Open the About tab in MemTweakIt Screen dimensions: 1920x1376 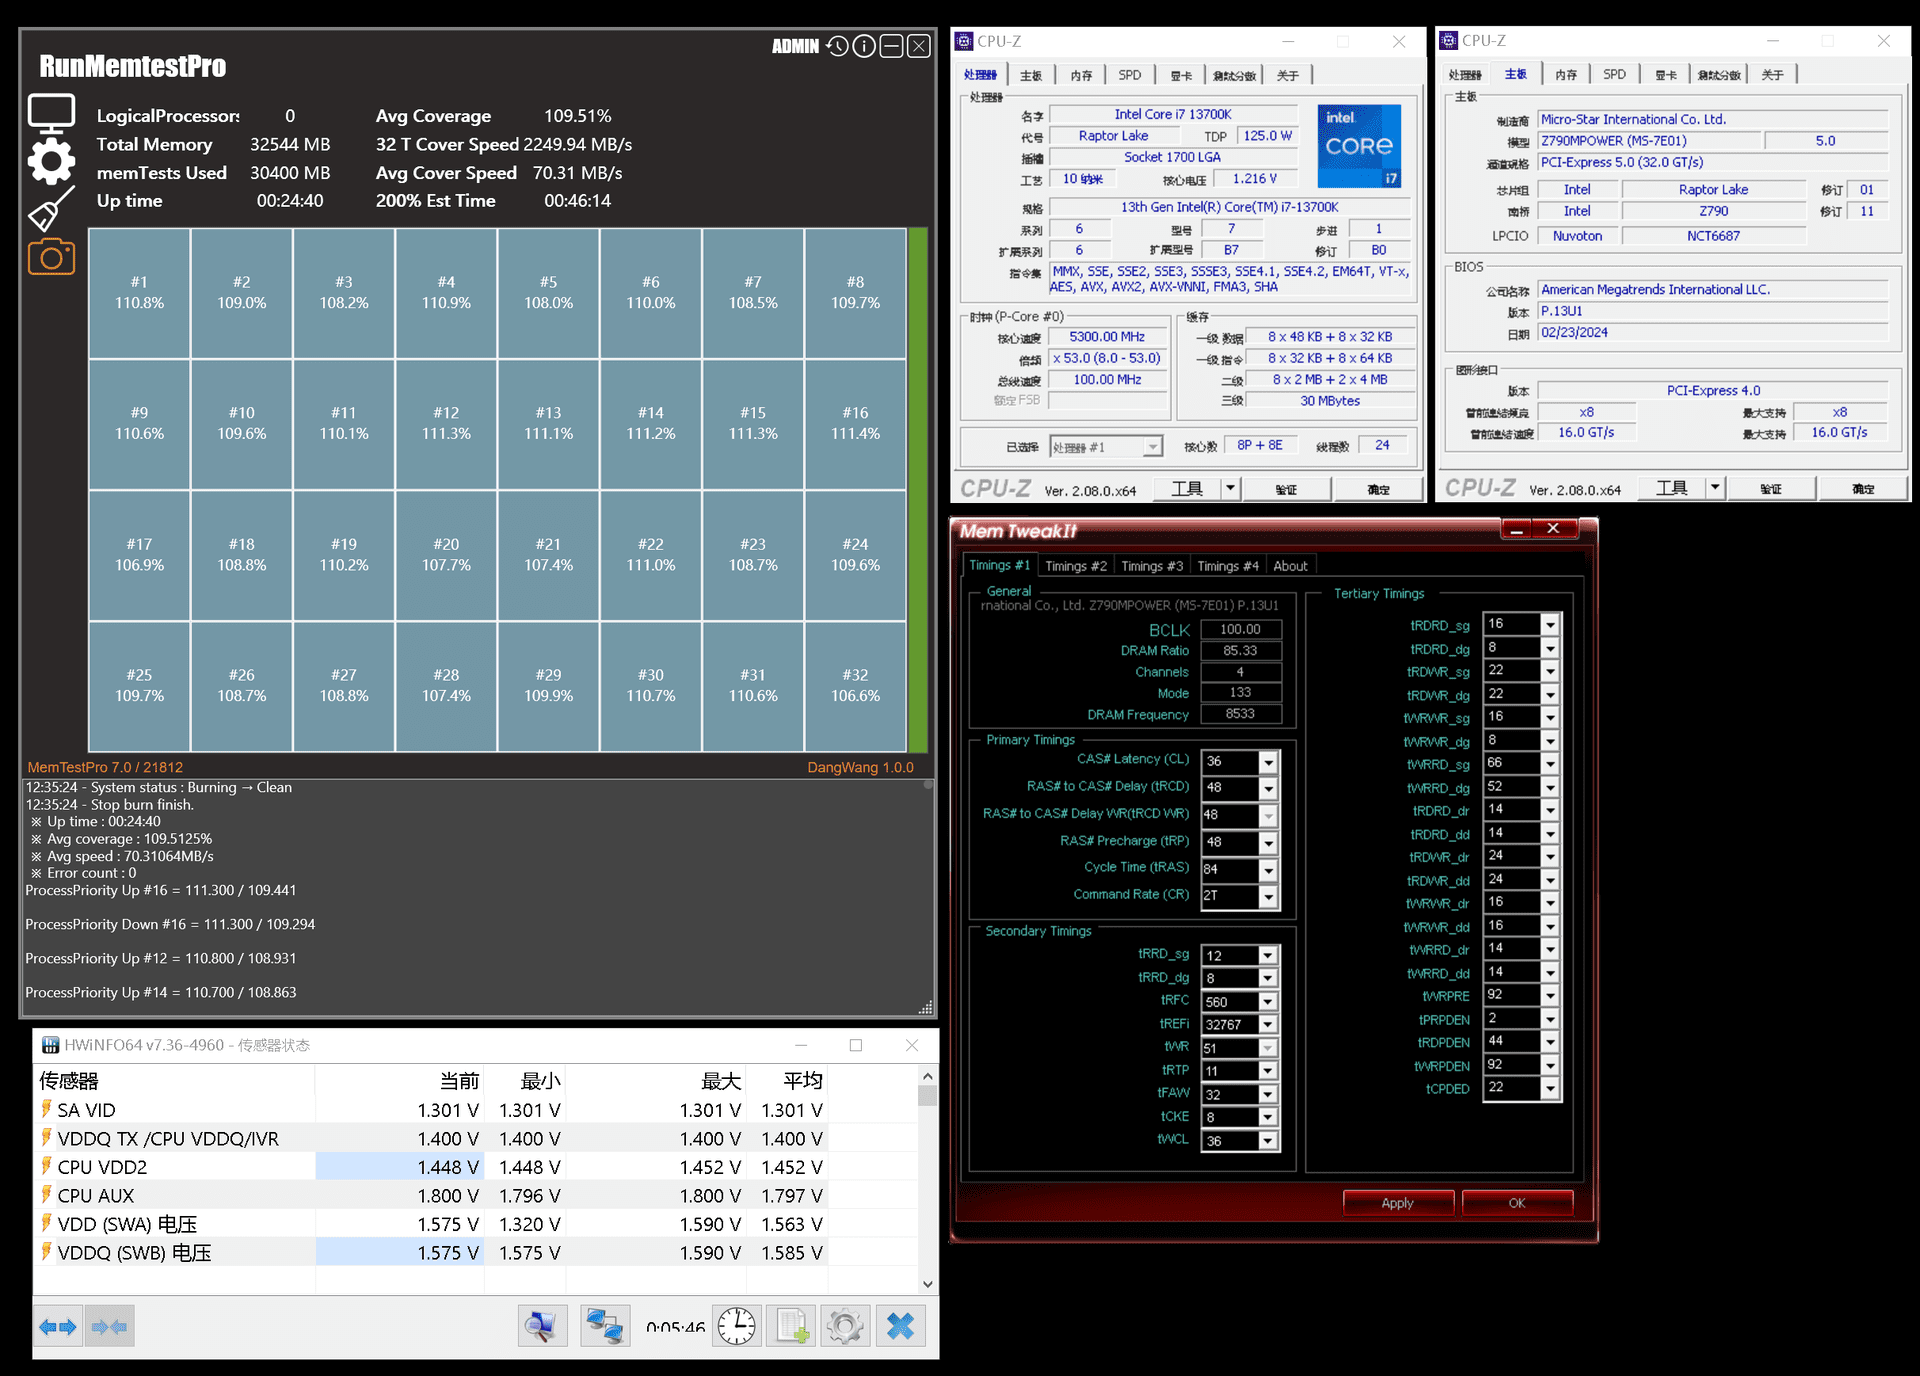[x=1290, y=566]
